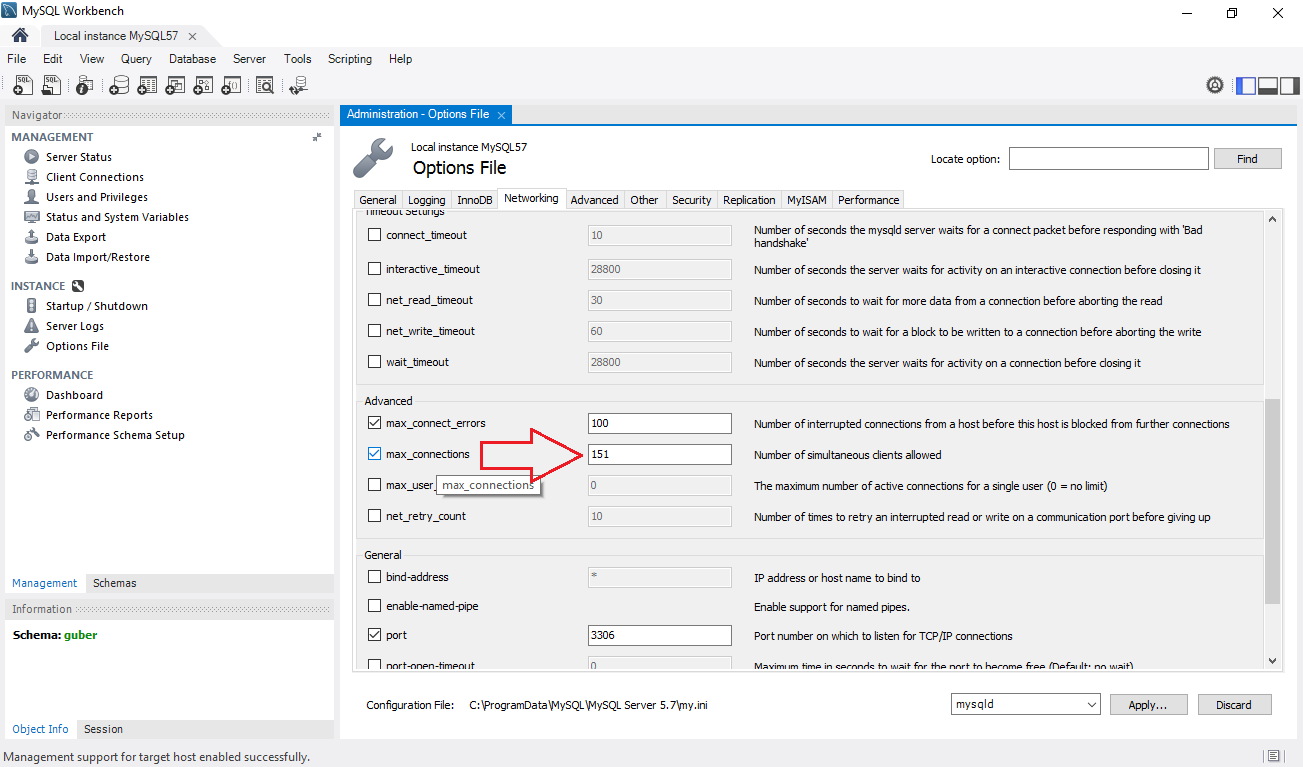Click the options list vertical scrollbar
This screenshot has width=1303, height=767.
coord(1272,500)
